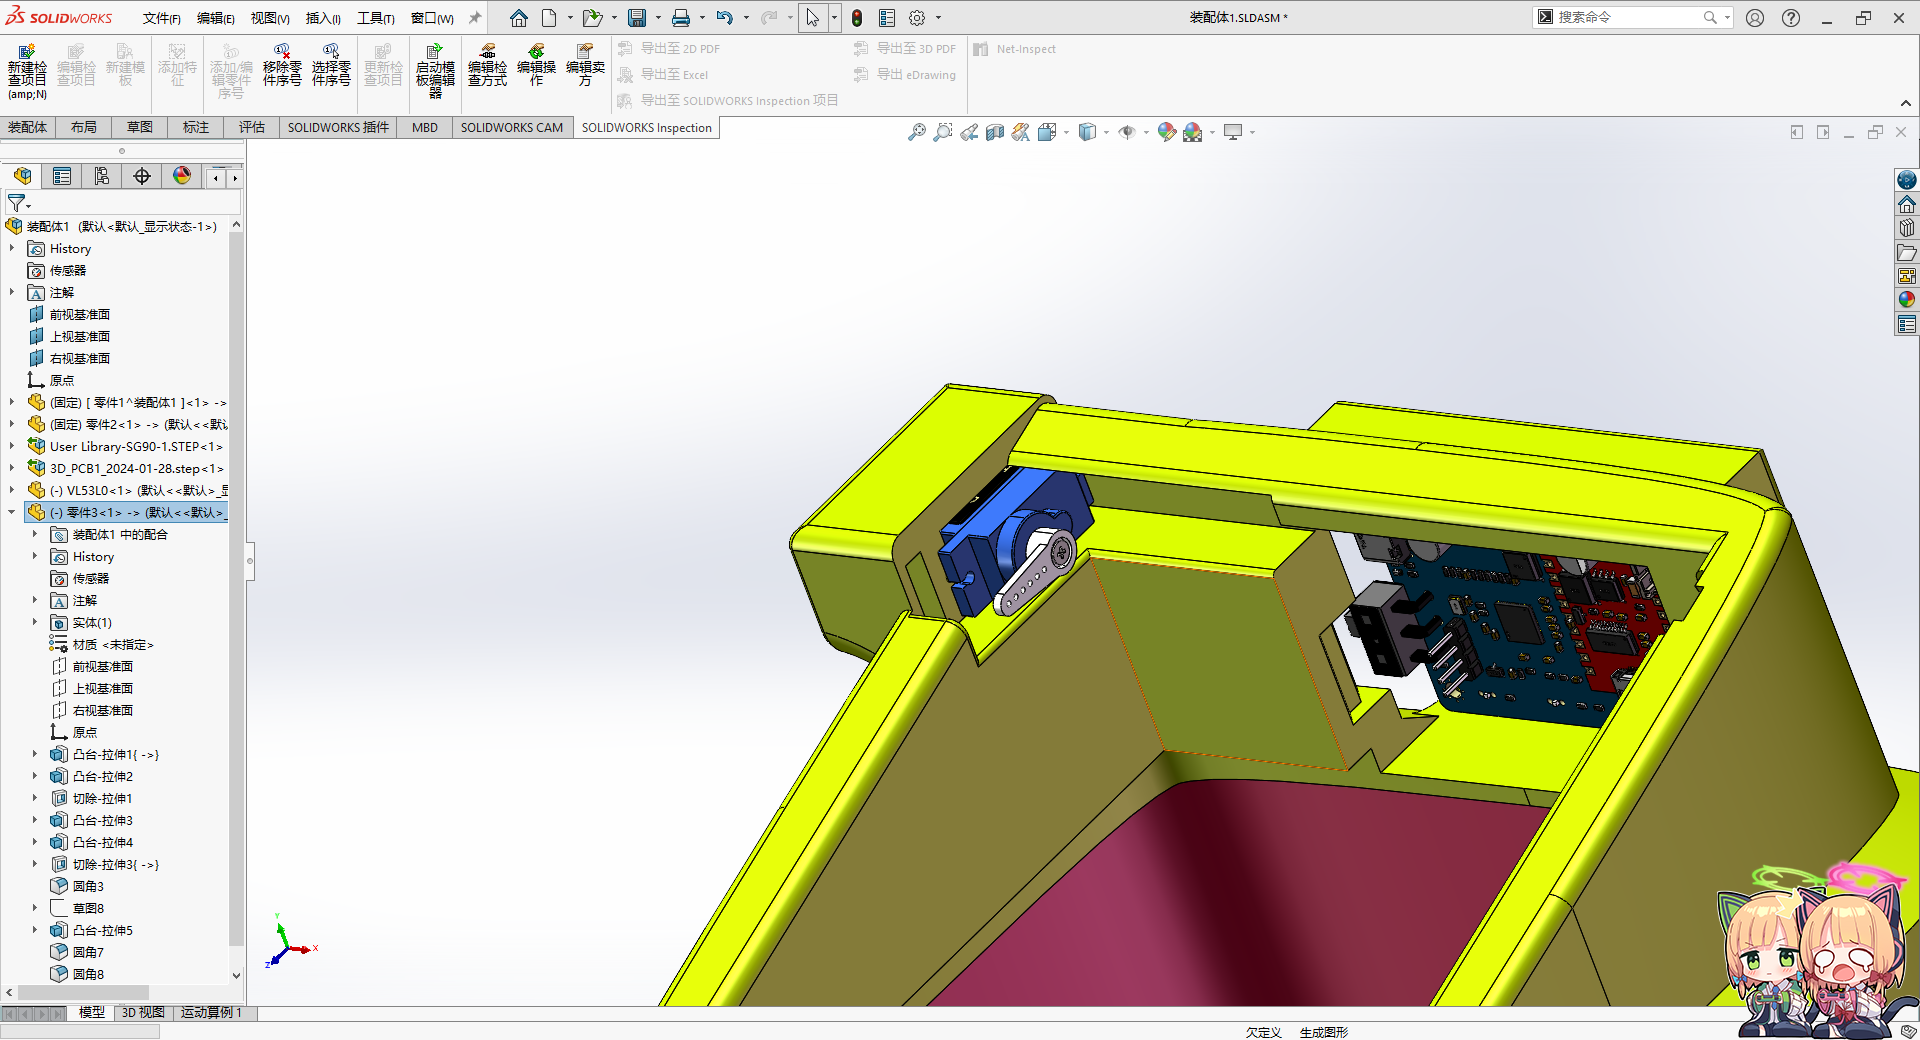Screen dimensions: 1920x1040
Task: Switch to the SOLIDWORKS CAM tab
Action: pyautogui.click(x=512, y=127)
